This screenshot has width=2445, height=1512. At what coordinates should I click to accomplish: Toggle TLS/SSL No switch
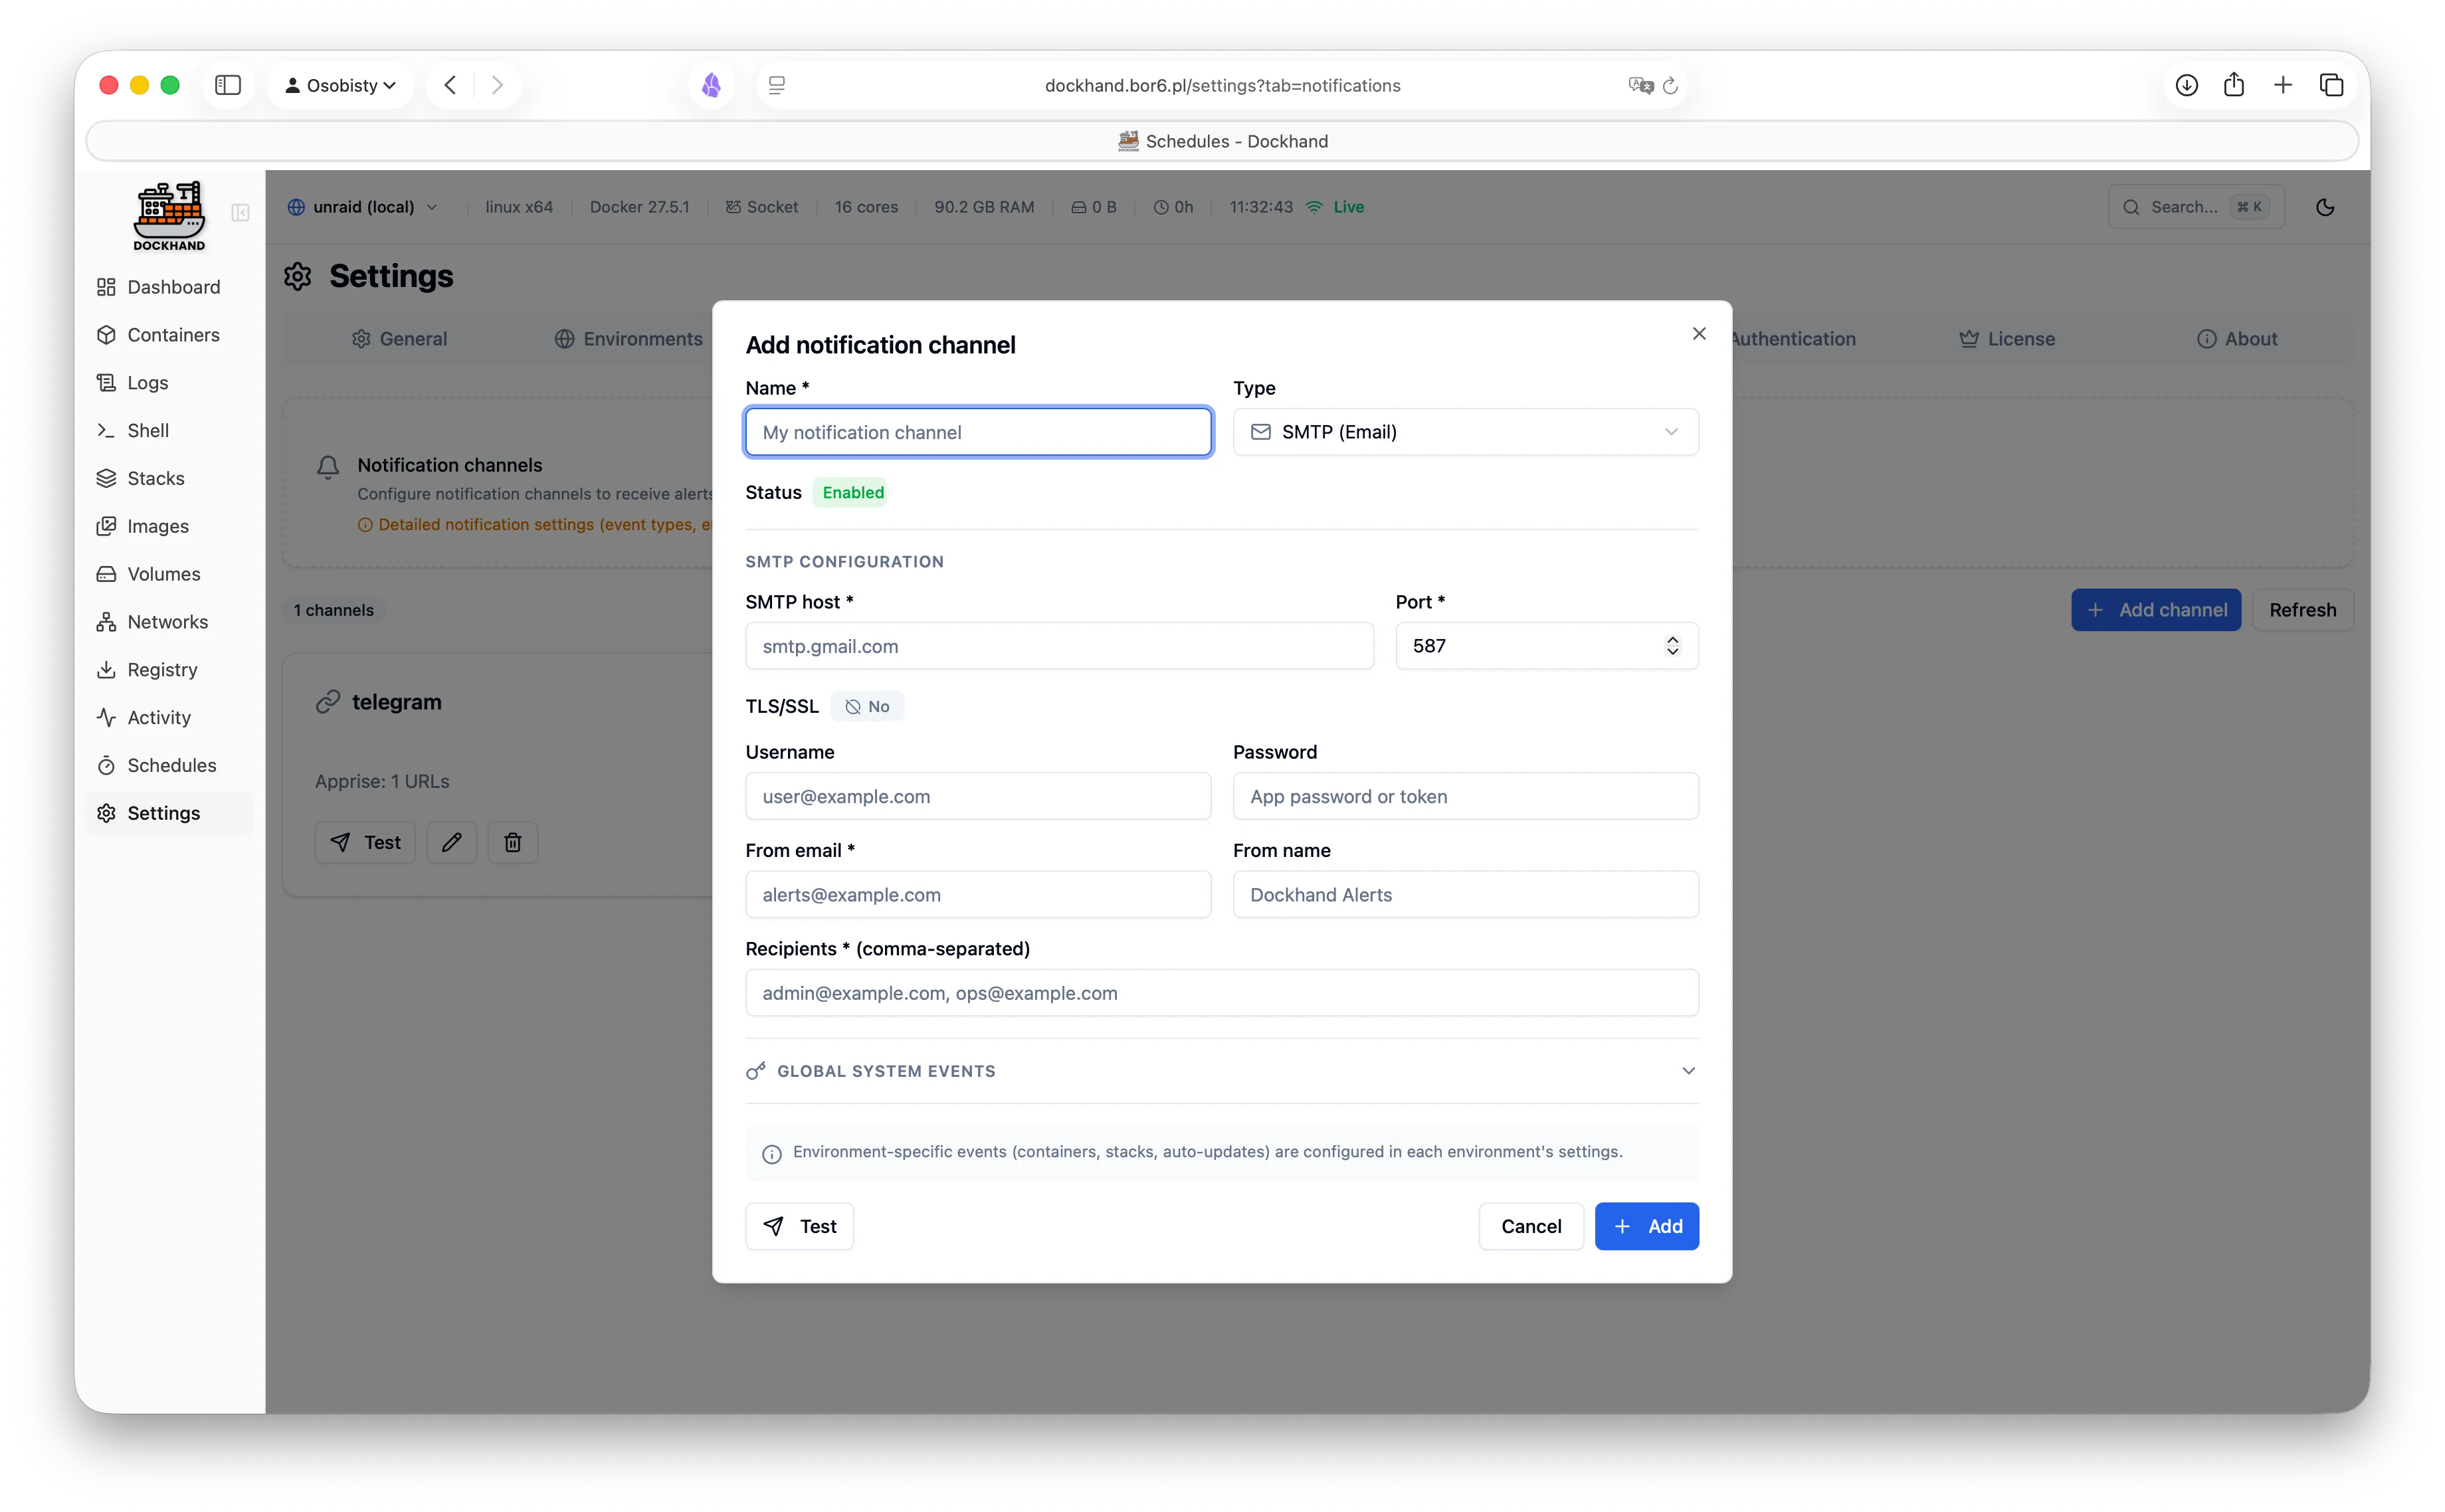click(867, 706)
